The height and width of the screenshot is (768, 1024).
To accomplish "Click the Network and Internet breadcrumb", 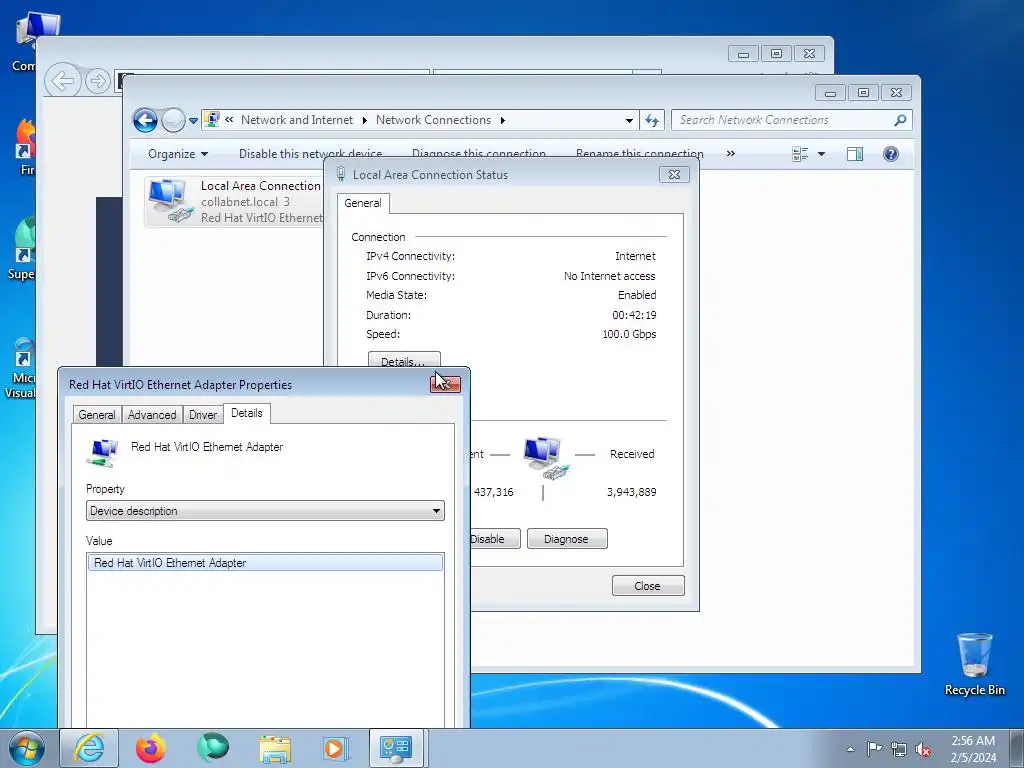I will pos(296,120).
